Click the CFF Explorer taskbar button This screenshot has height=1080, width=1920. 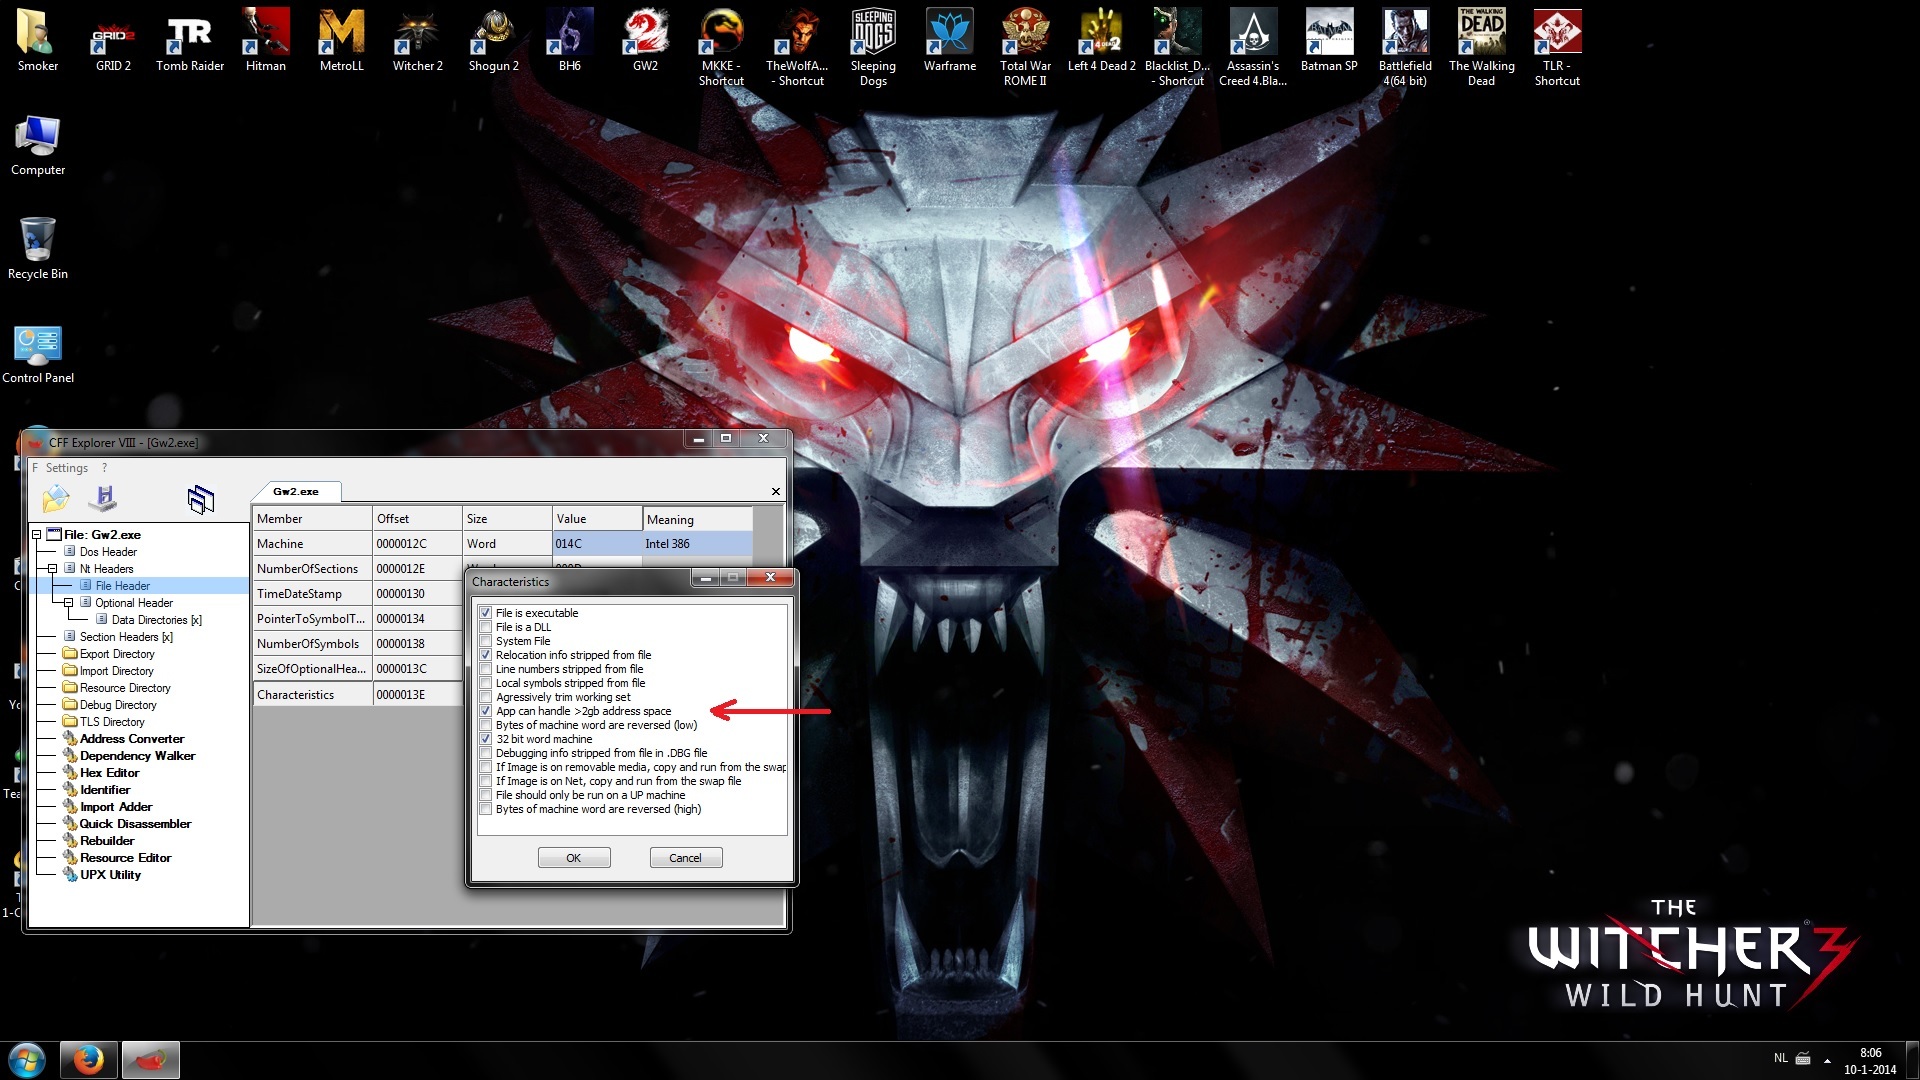[x=151, y=1060]
